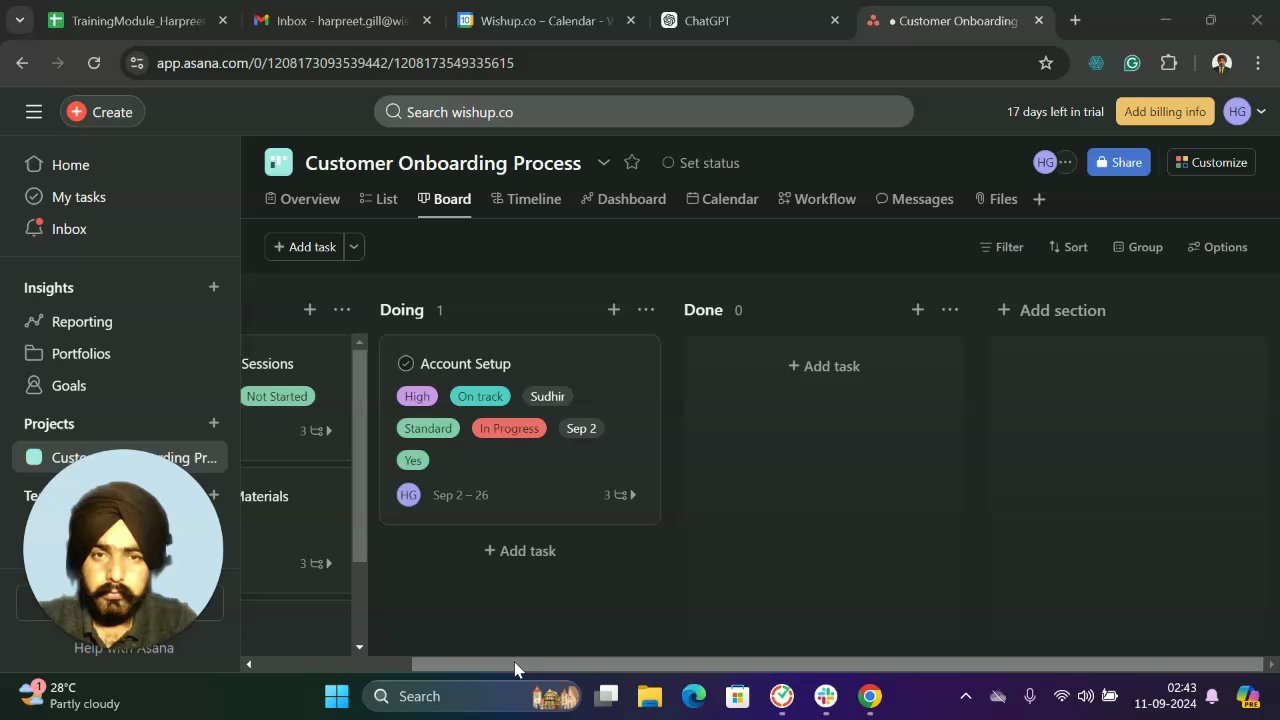Open Doing column more actions menu

646,310
